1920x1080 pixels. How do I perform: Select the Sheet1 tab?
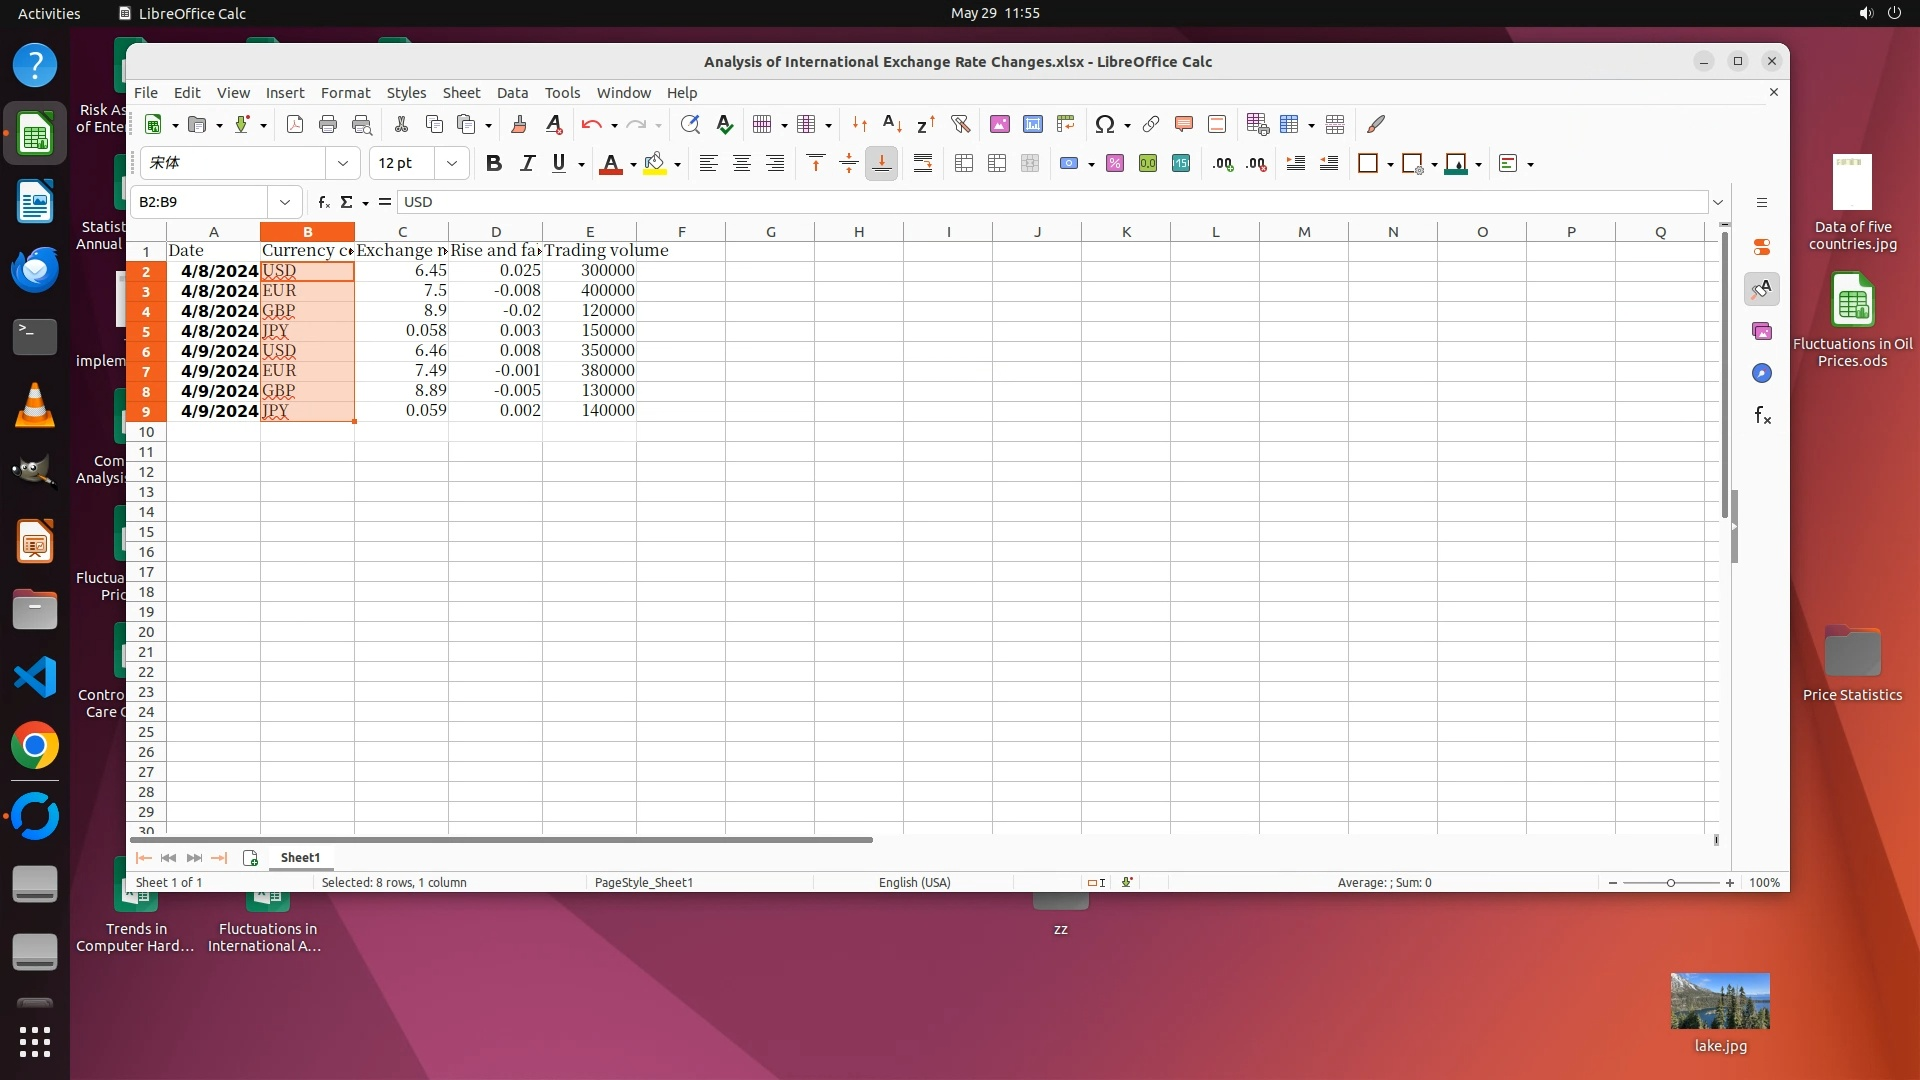[x=300, y=857]
